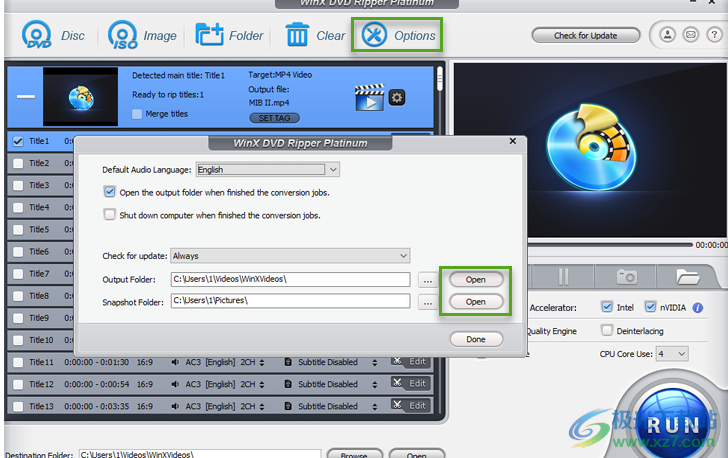
Task: Load a DVD Folder source
Action: click(229, 35)
